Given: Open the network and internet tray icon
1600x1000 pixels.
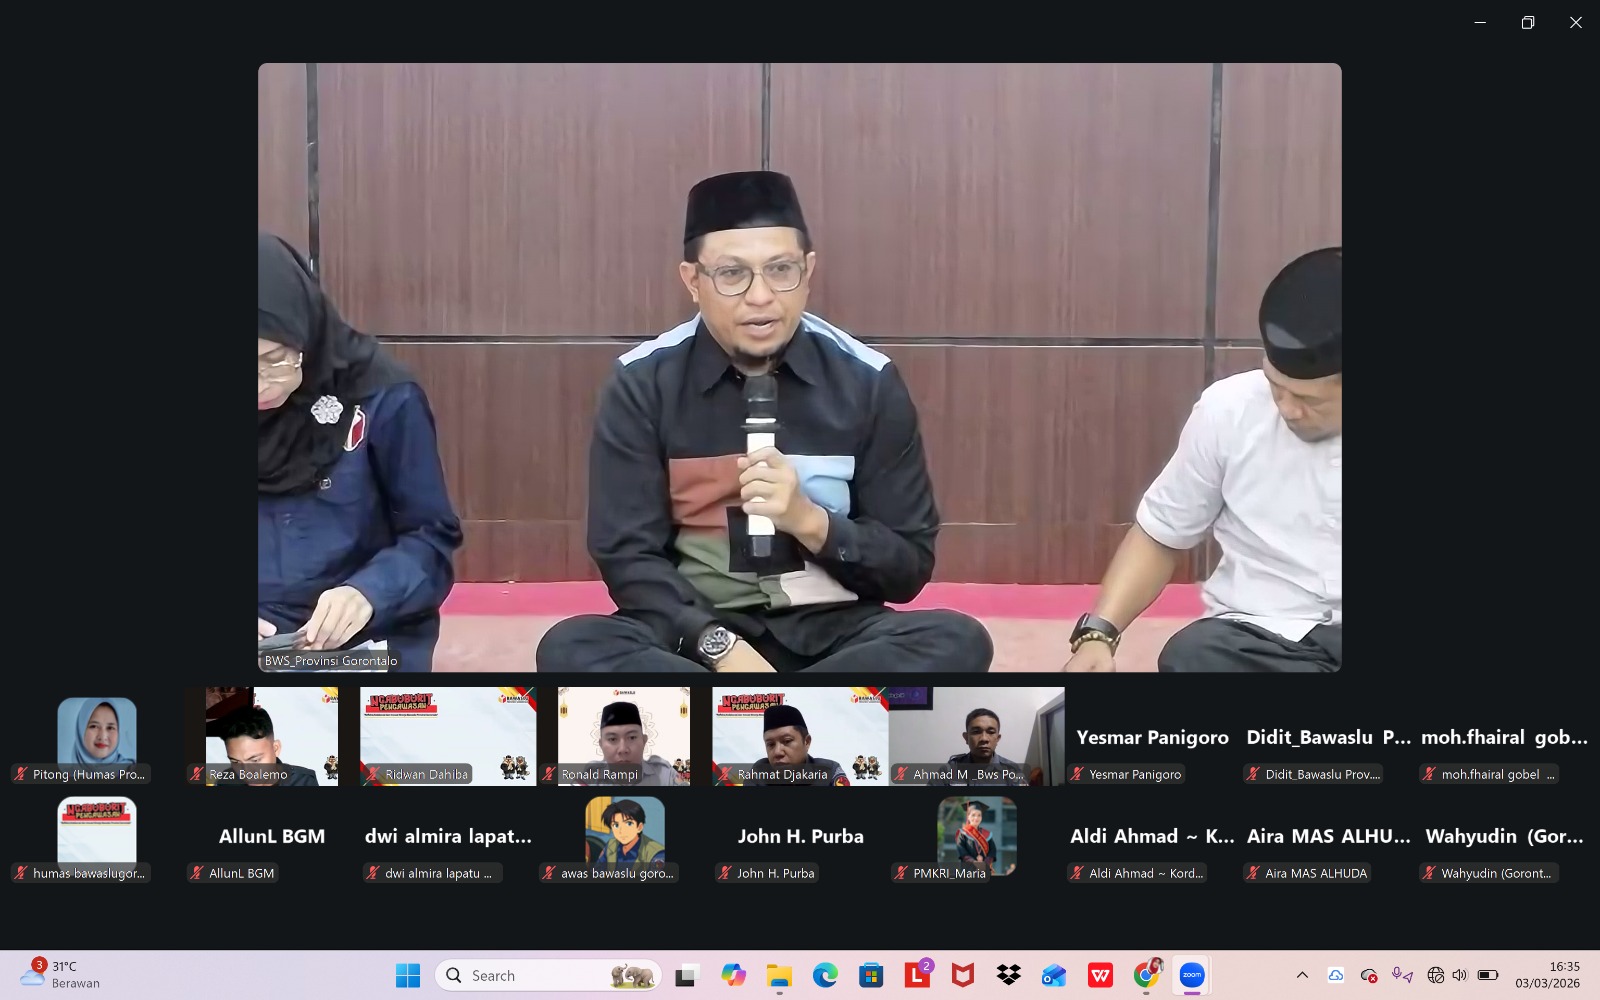Looking at the screenshot, I should [1436, 975].
